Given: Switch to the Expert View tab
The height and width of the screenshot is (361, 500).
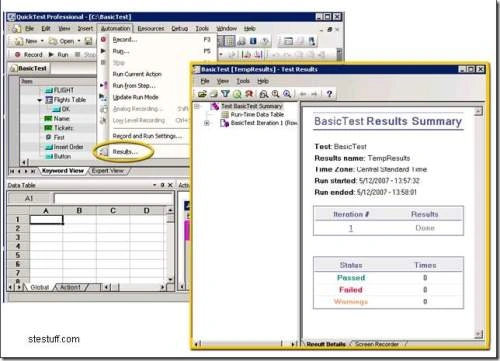Looking at the screenshot, I should (x=107, y=171).
